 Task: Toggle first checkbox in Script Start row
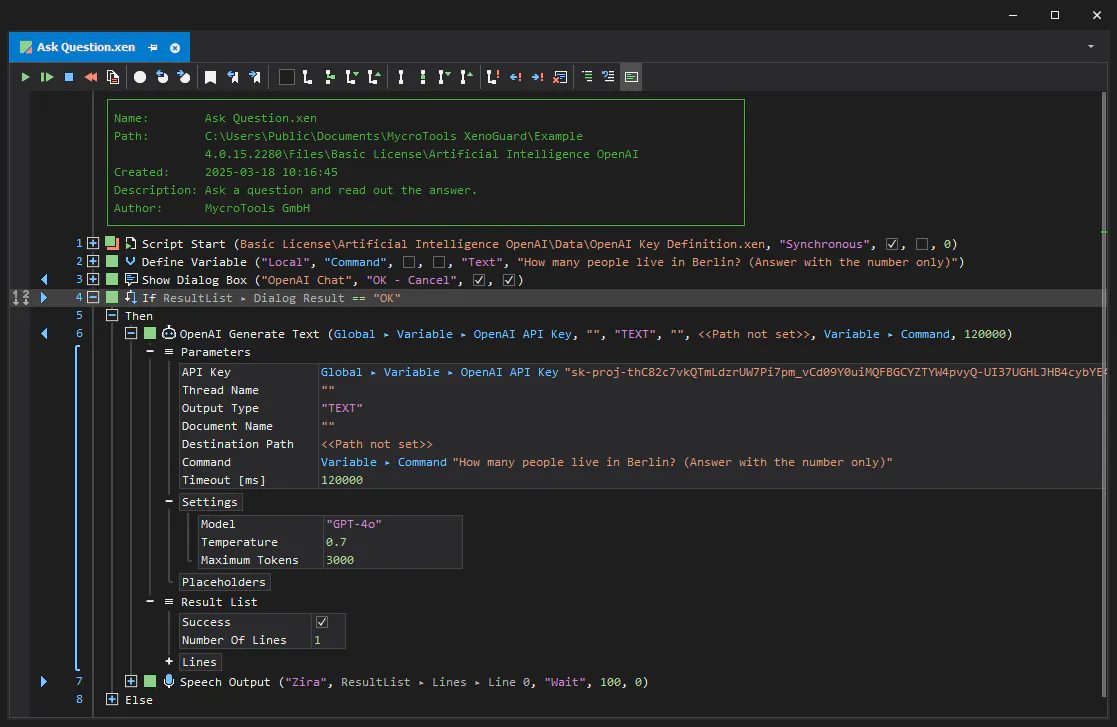pos(892,244)
